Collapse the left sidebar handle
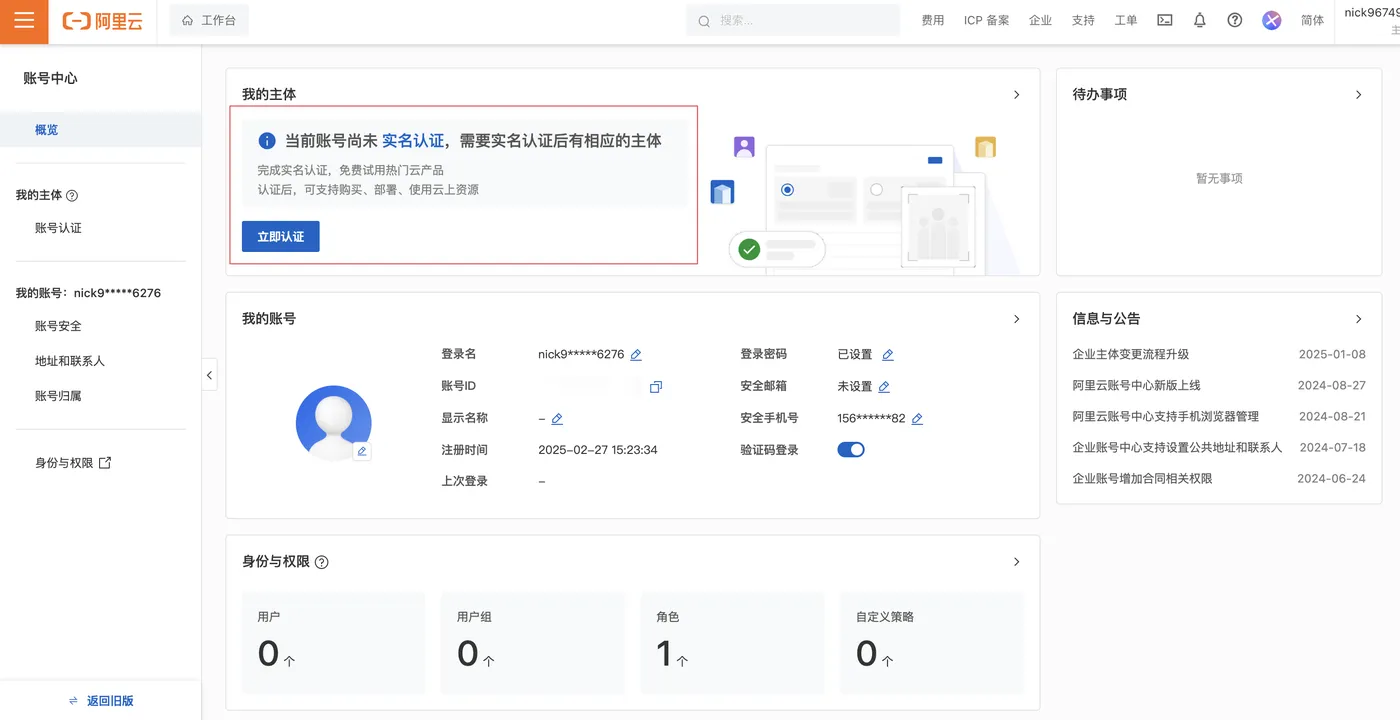Screen dimensions: 1400x720 pos(209,376)
